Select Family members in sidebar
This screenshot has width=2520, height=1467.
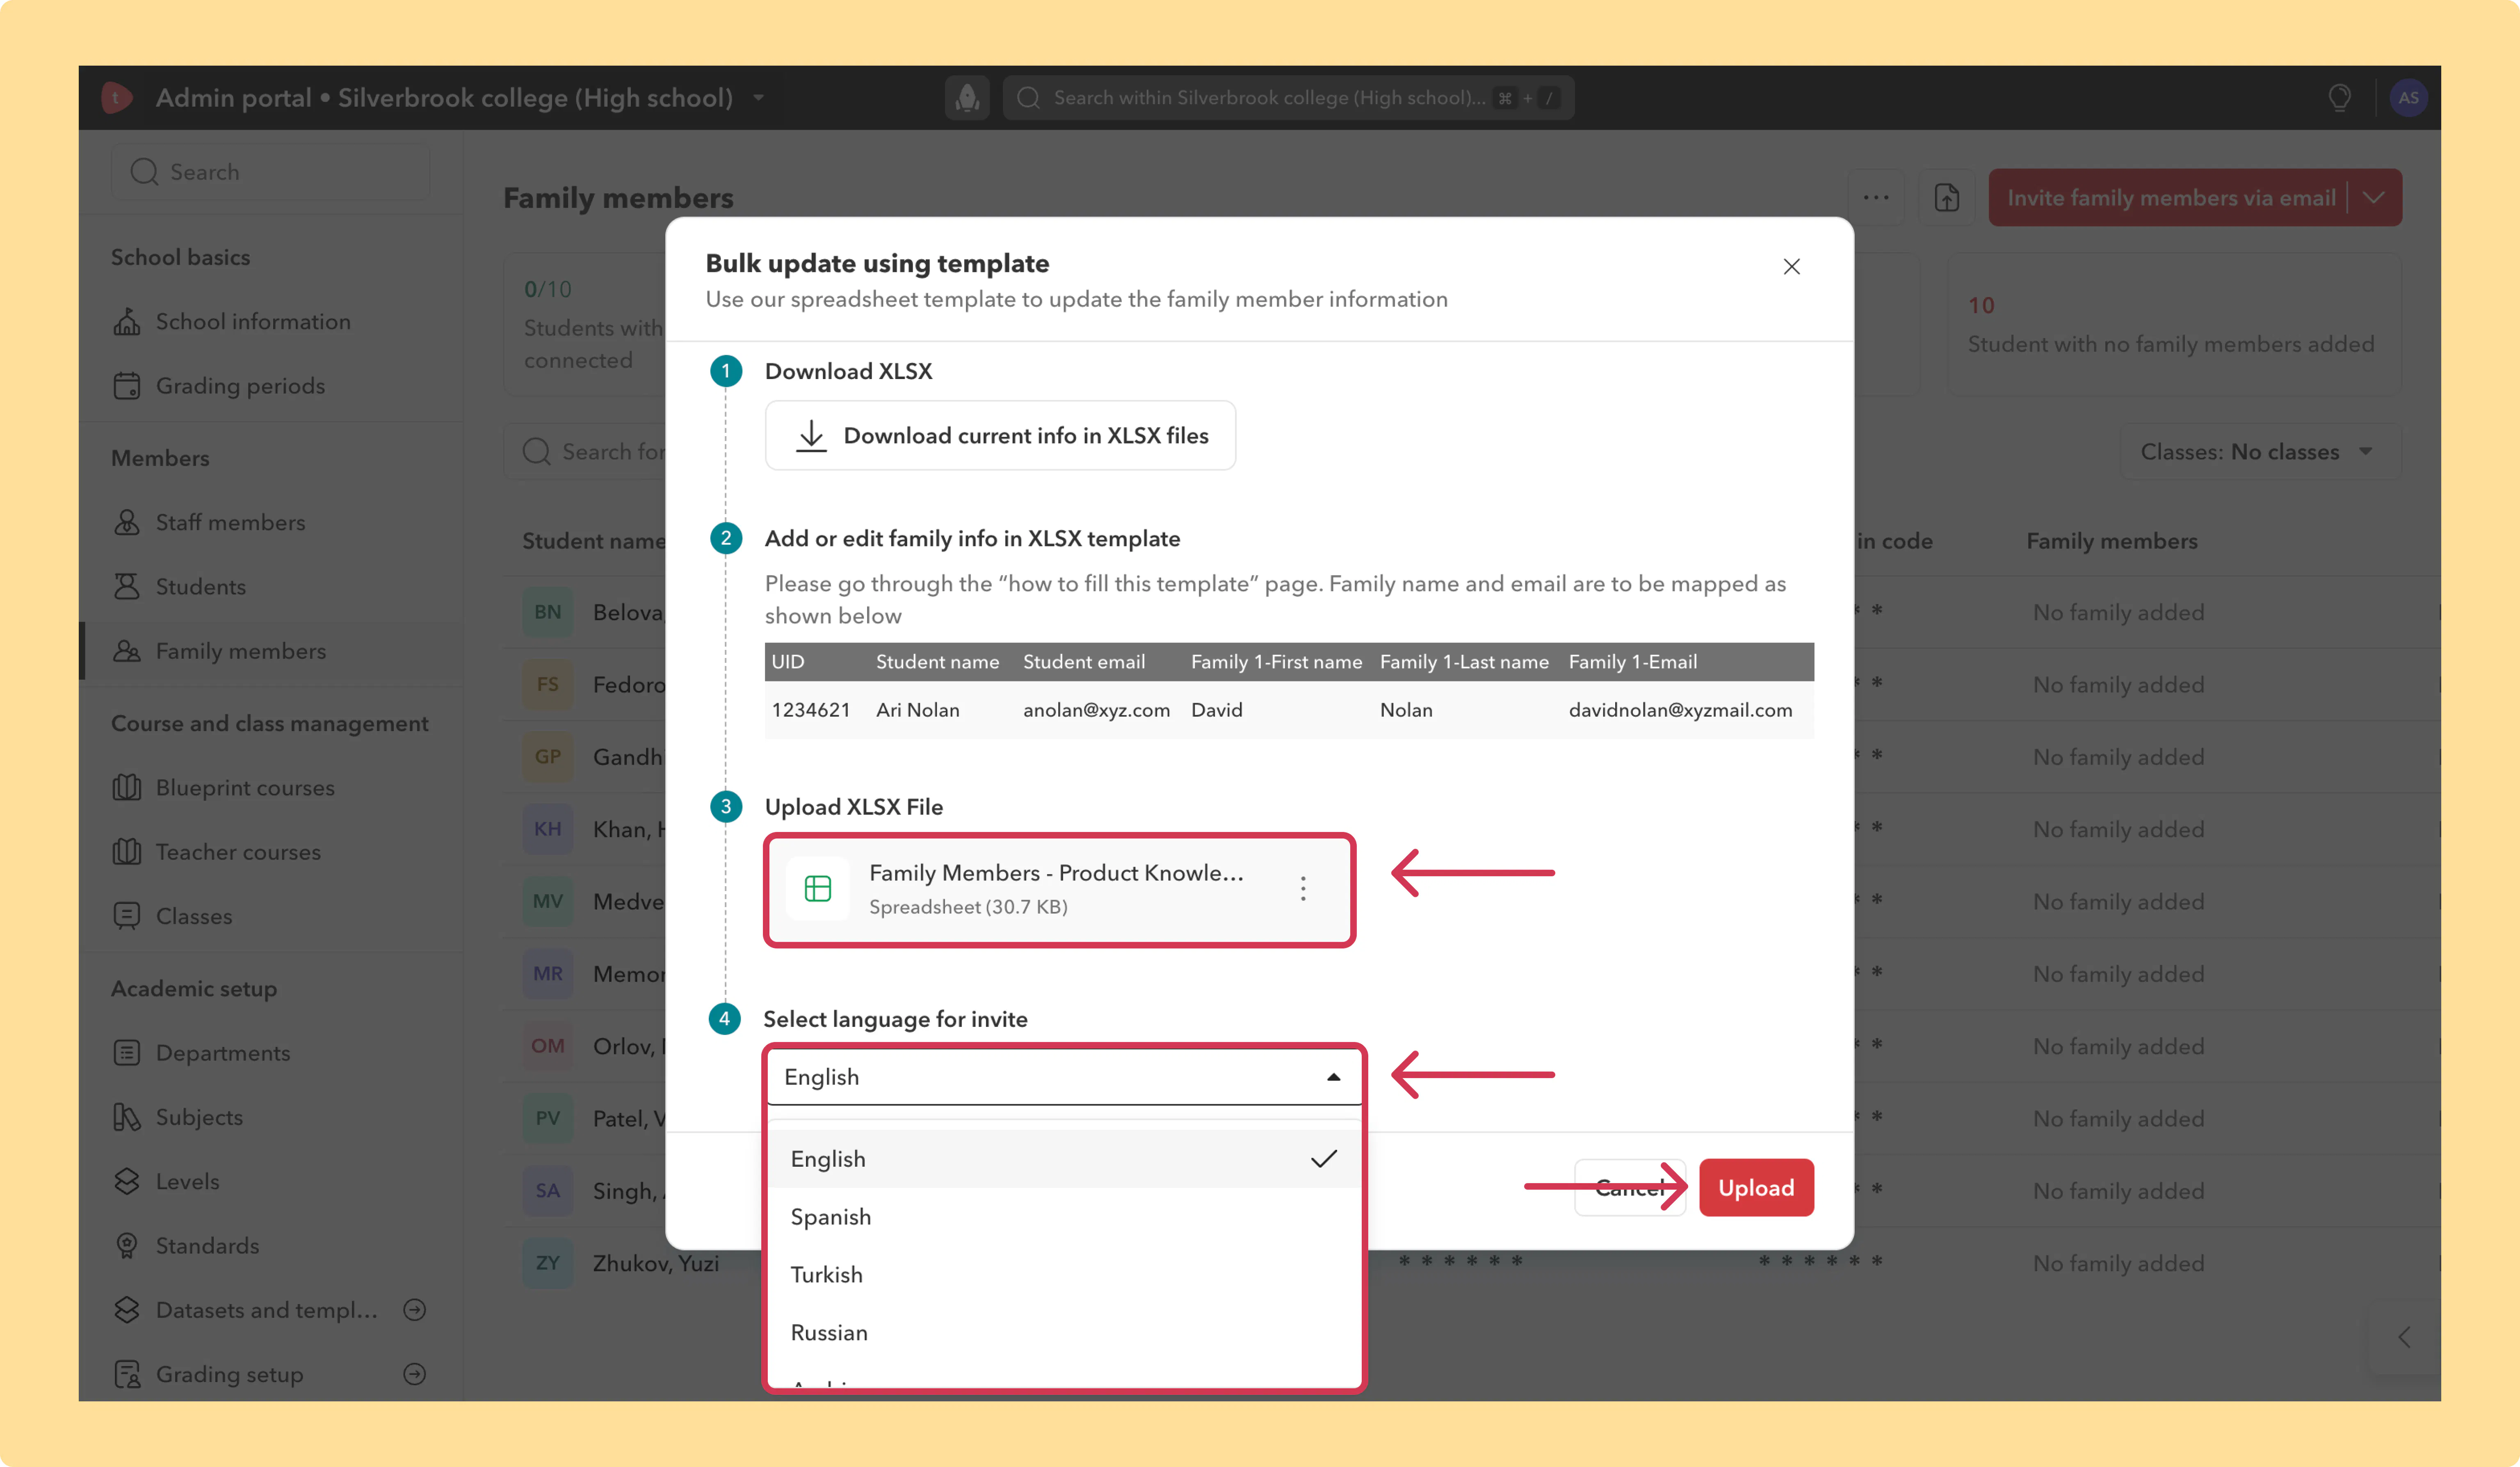tap(271, 651)
